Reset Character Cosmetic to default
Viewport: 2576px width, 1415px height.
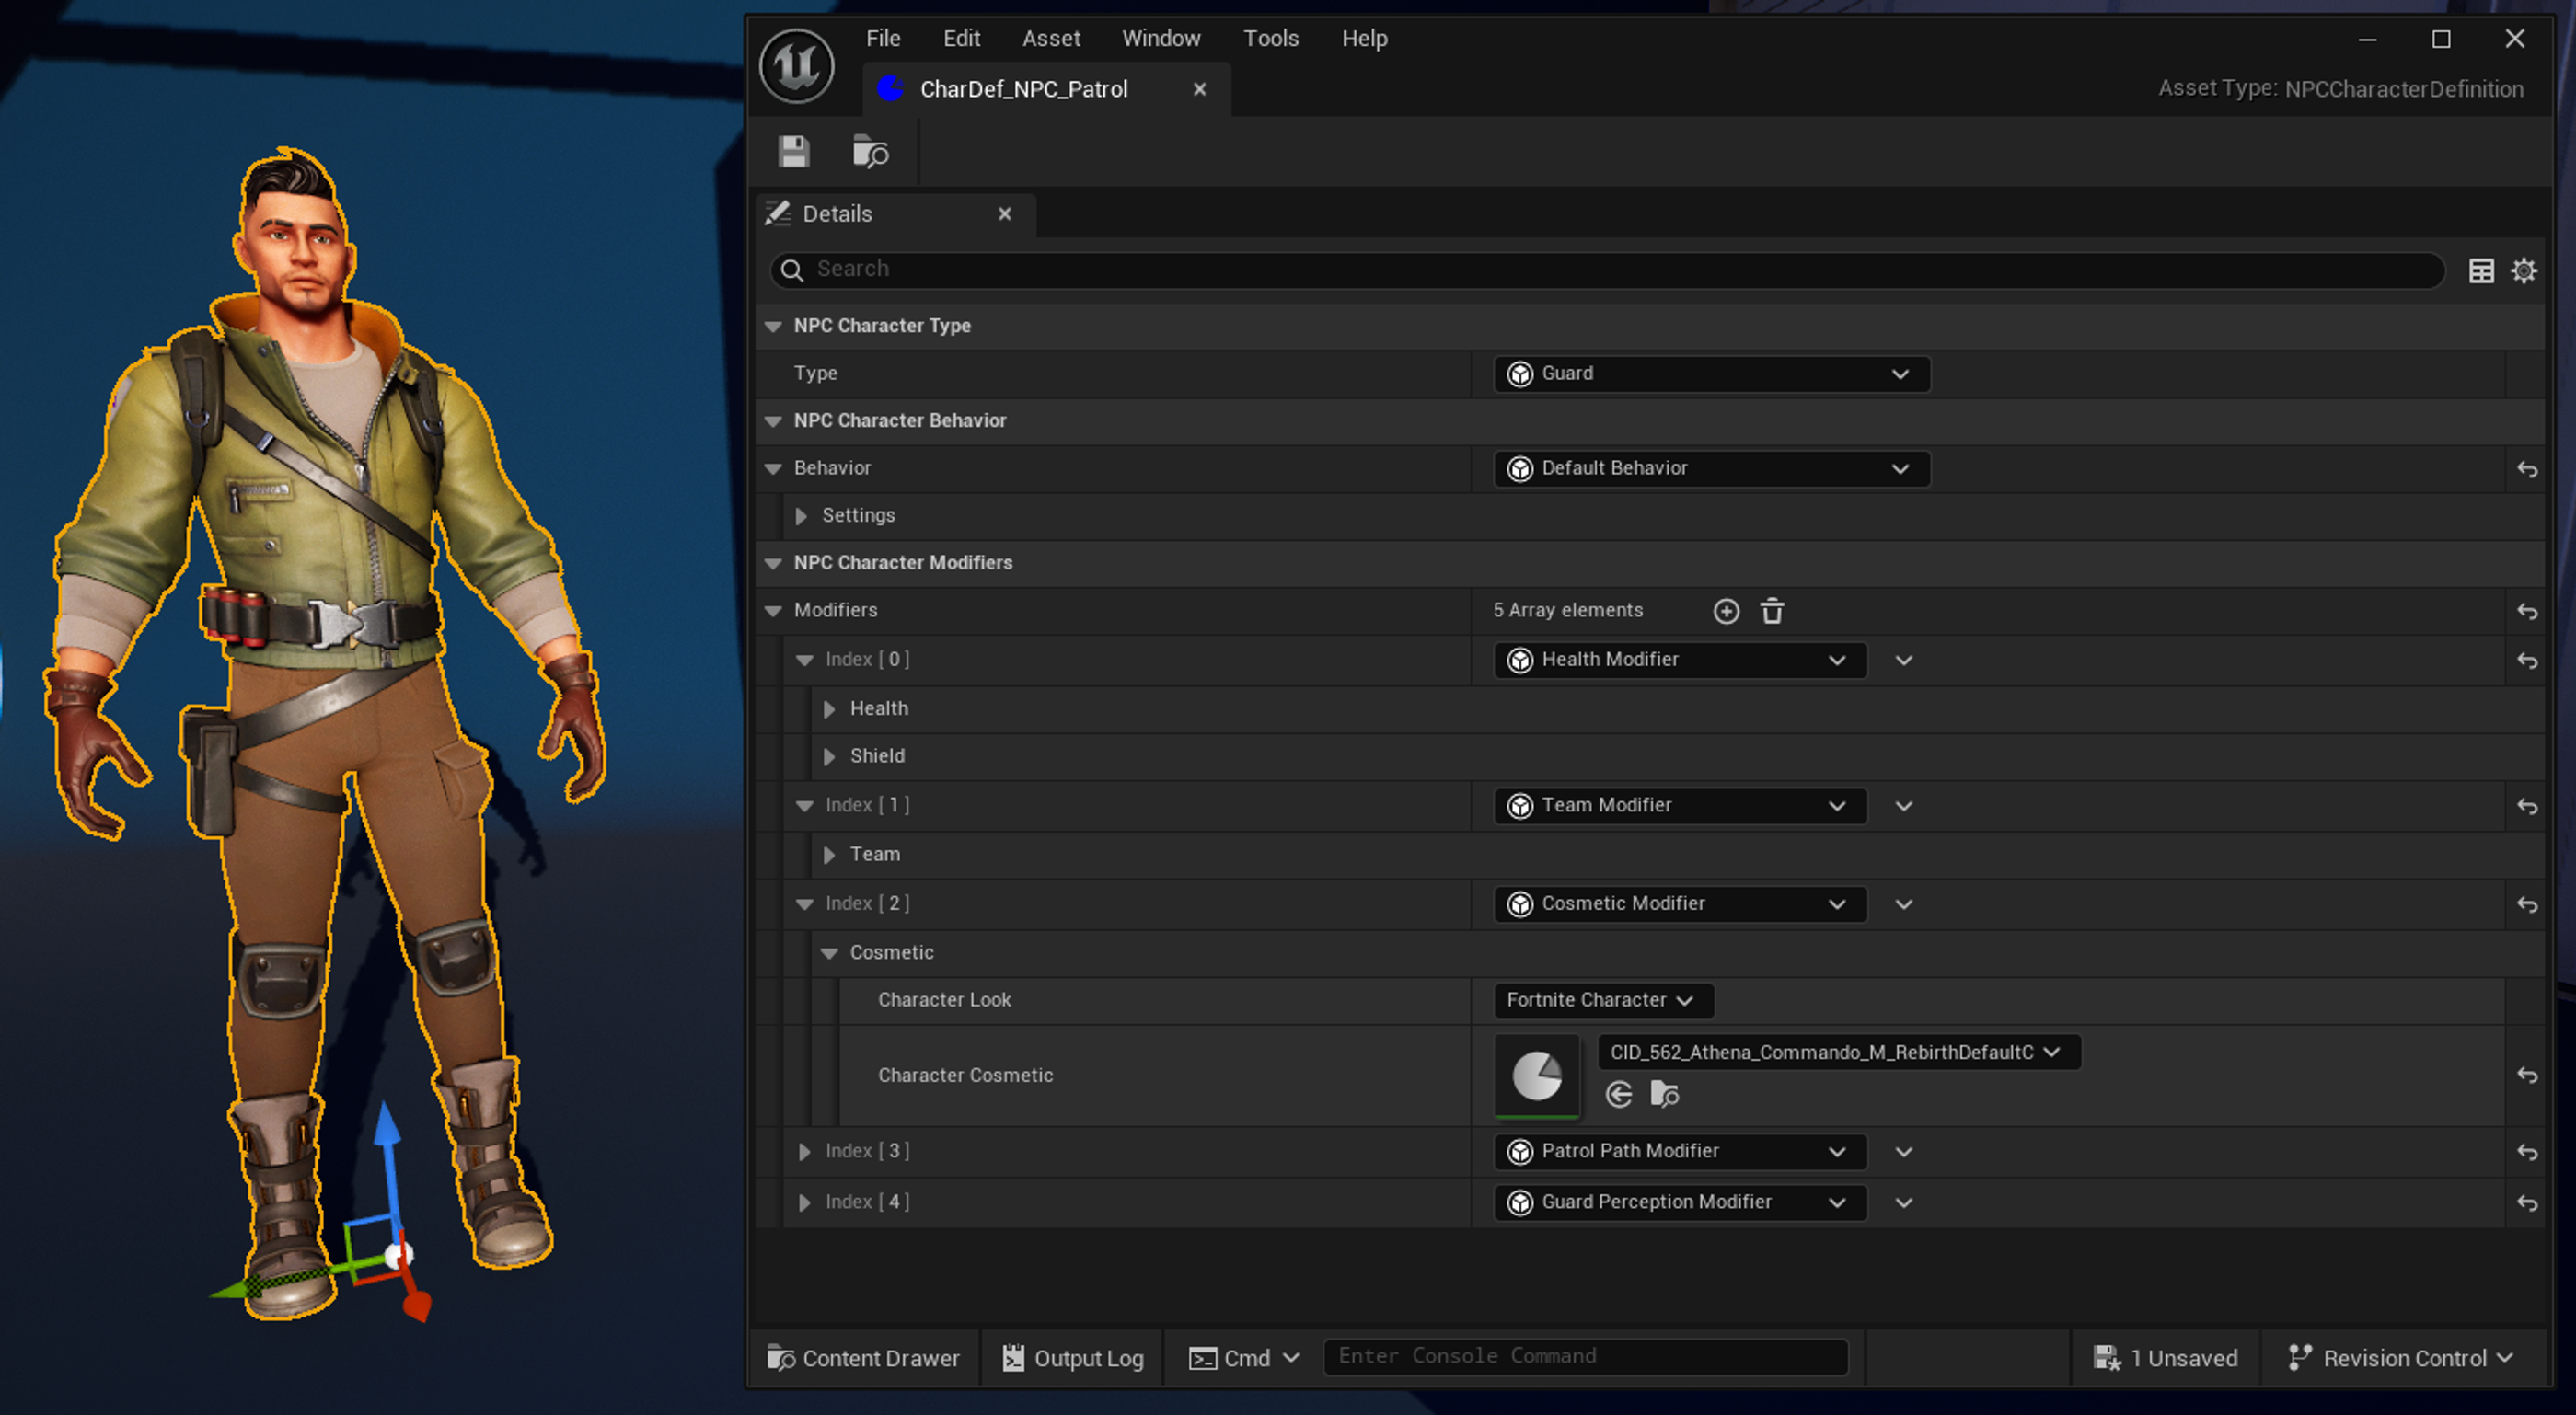click(2527, 1075)
